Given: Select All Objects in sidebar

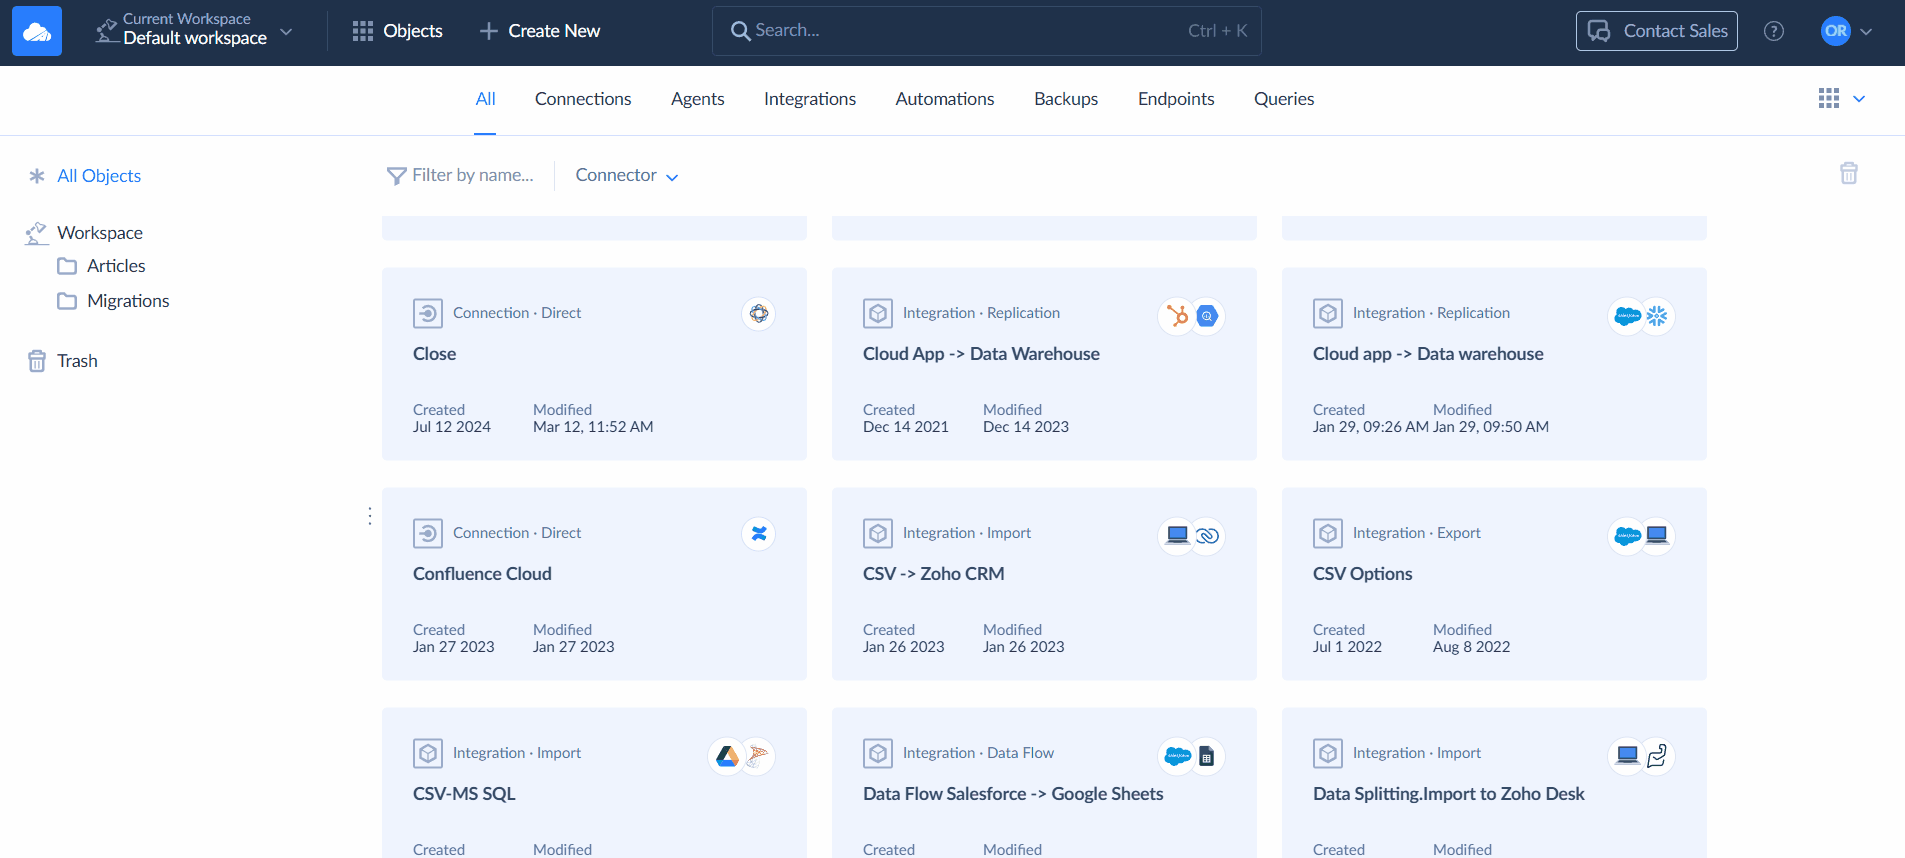Looking at the screenshot, I should 99,176.
